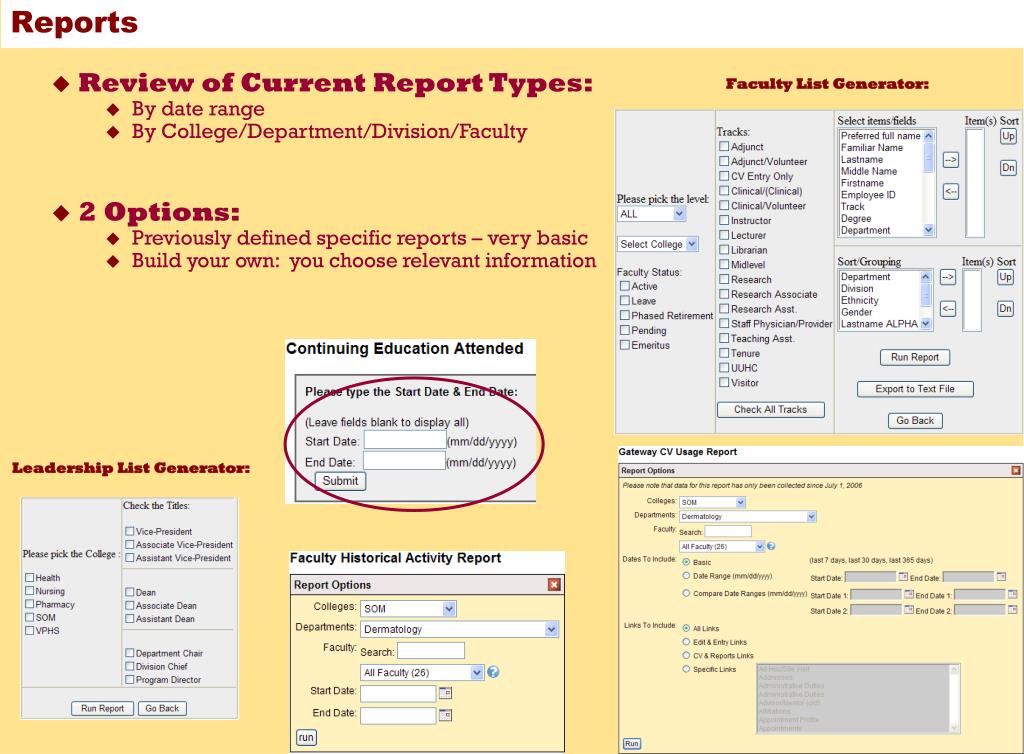Open All Faculty (26) dropdown in Gateway CV Usage Report
Screen dimensions: 1024x754
722,546
